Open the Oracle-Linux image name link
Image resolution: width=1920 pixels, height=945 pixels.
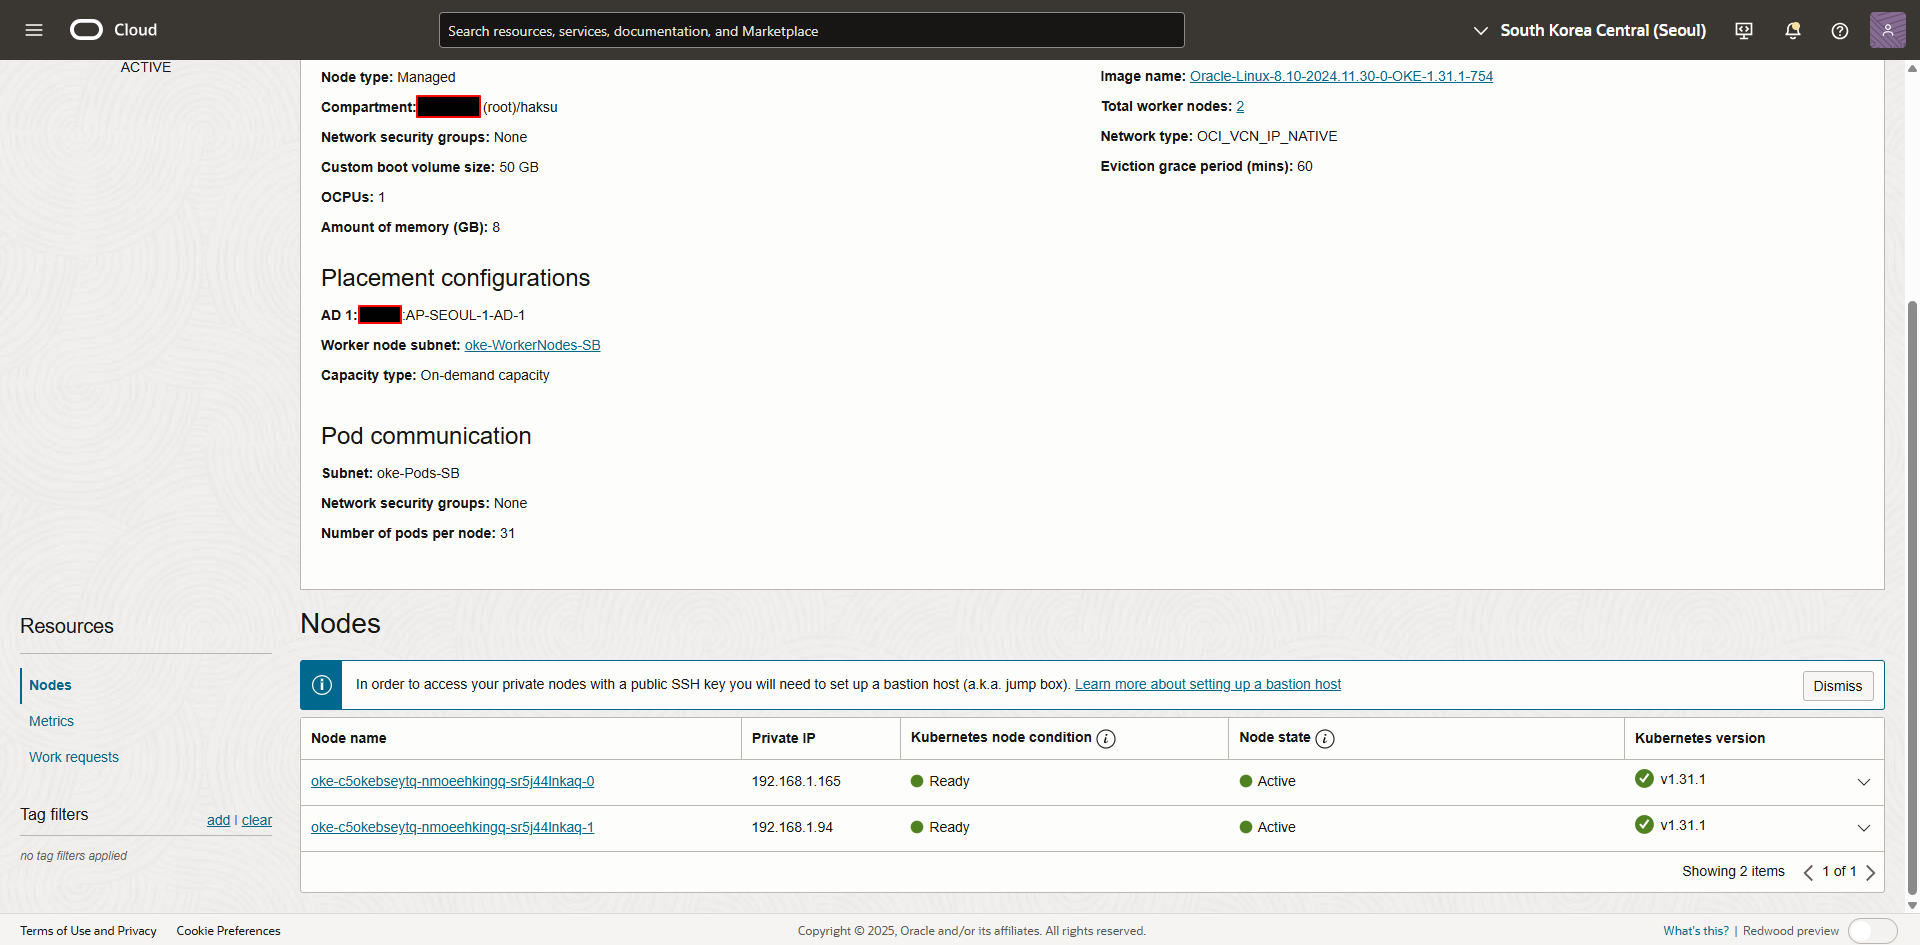pos(1341,76)
